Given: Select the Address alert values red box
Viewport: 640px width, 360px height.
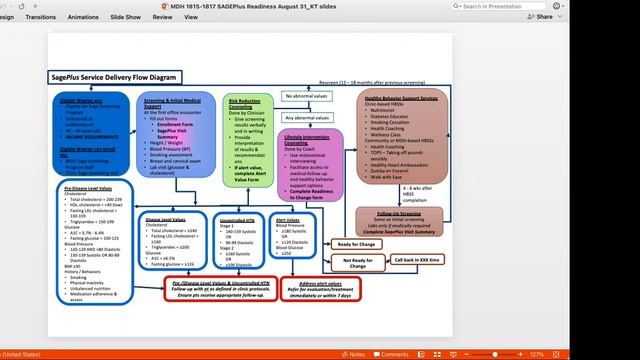Looking at the screenshot, I should (321, 289).
